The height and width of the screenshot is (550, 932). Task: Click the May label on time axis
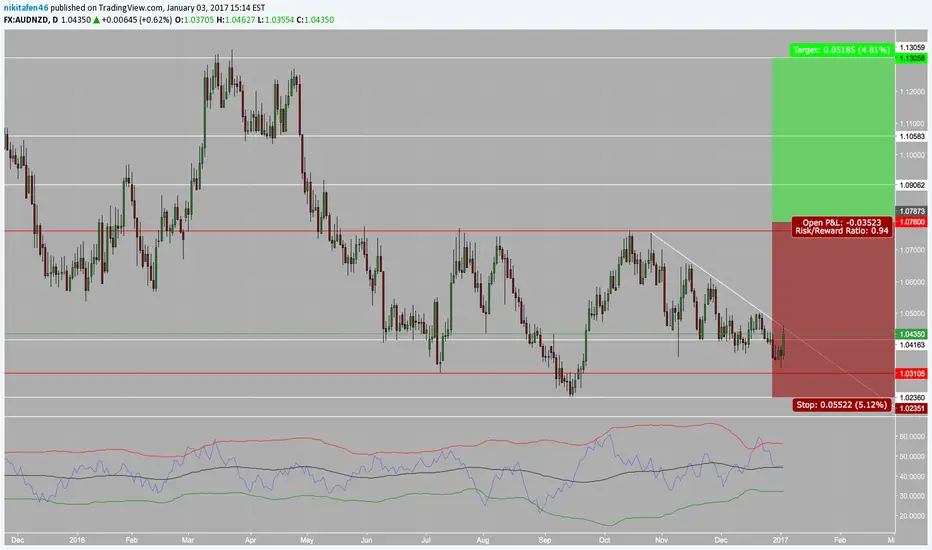pos(307,540)
